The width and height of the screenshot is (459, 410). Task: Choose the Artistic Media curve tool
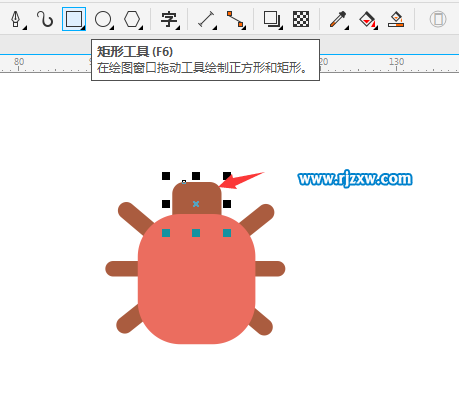[x=45, y=19]
